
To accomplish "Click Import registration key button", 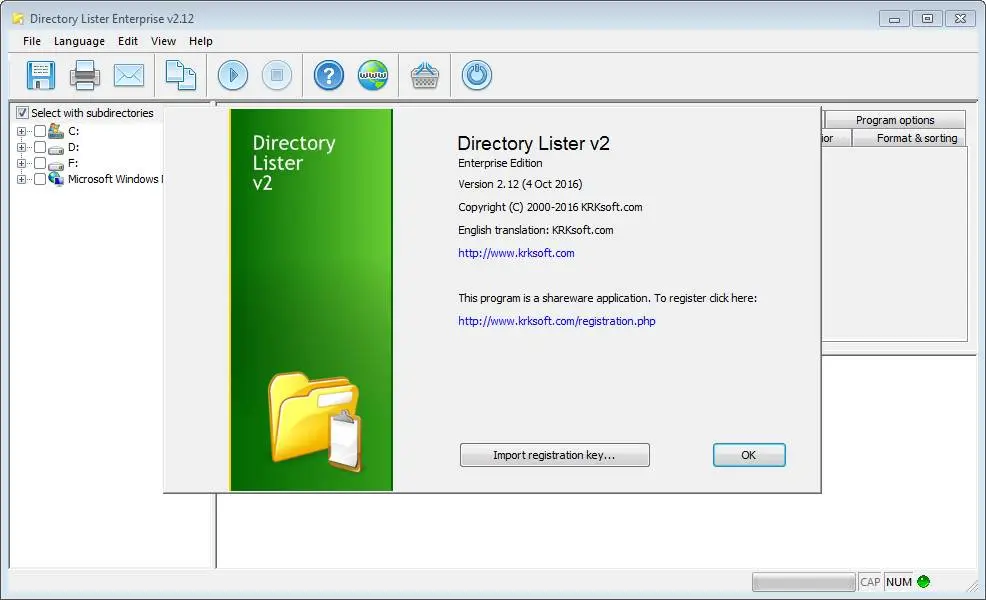I will pos(555,455).
